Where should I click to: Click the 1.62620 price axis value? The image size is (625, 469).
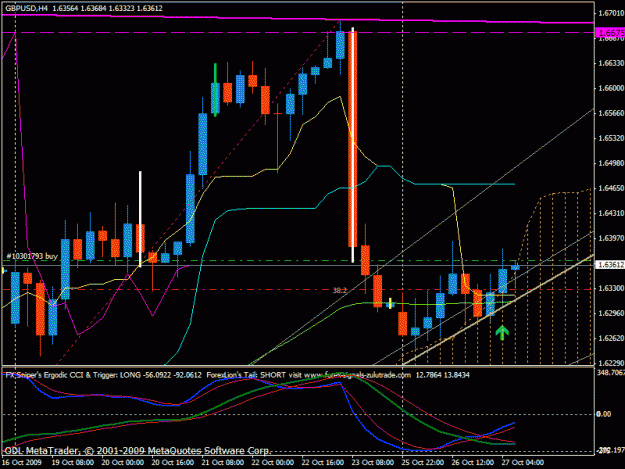(611, 338)
